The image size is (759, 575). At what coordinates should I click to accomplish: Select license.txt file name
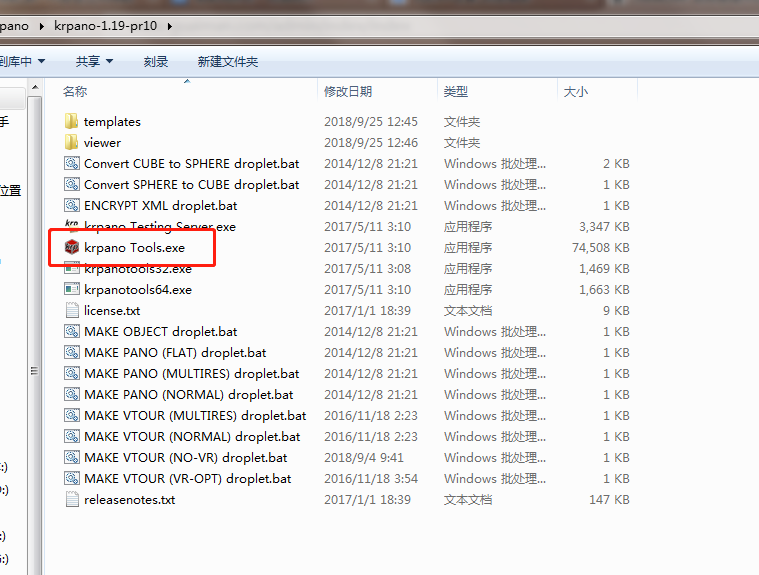(112, 311)
